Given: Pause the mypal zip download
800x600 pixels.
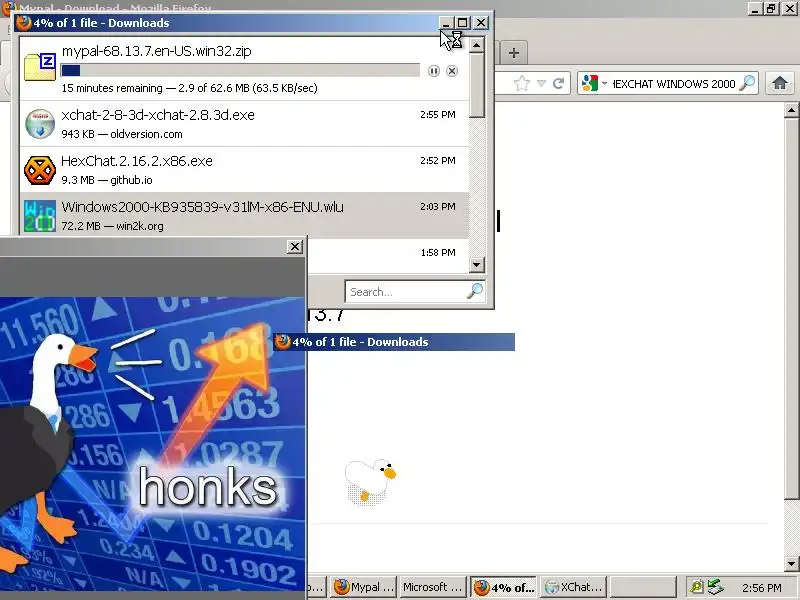Looking at the screenshot, I should 434,71.
